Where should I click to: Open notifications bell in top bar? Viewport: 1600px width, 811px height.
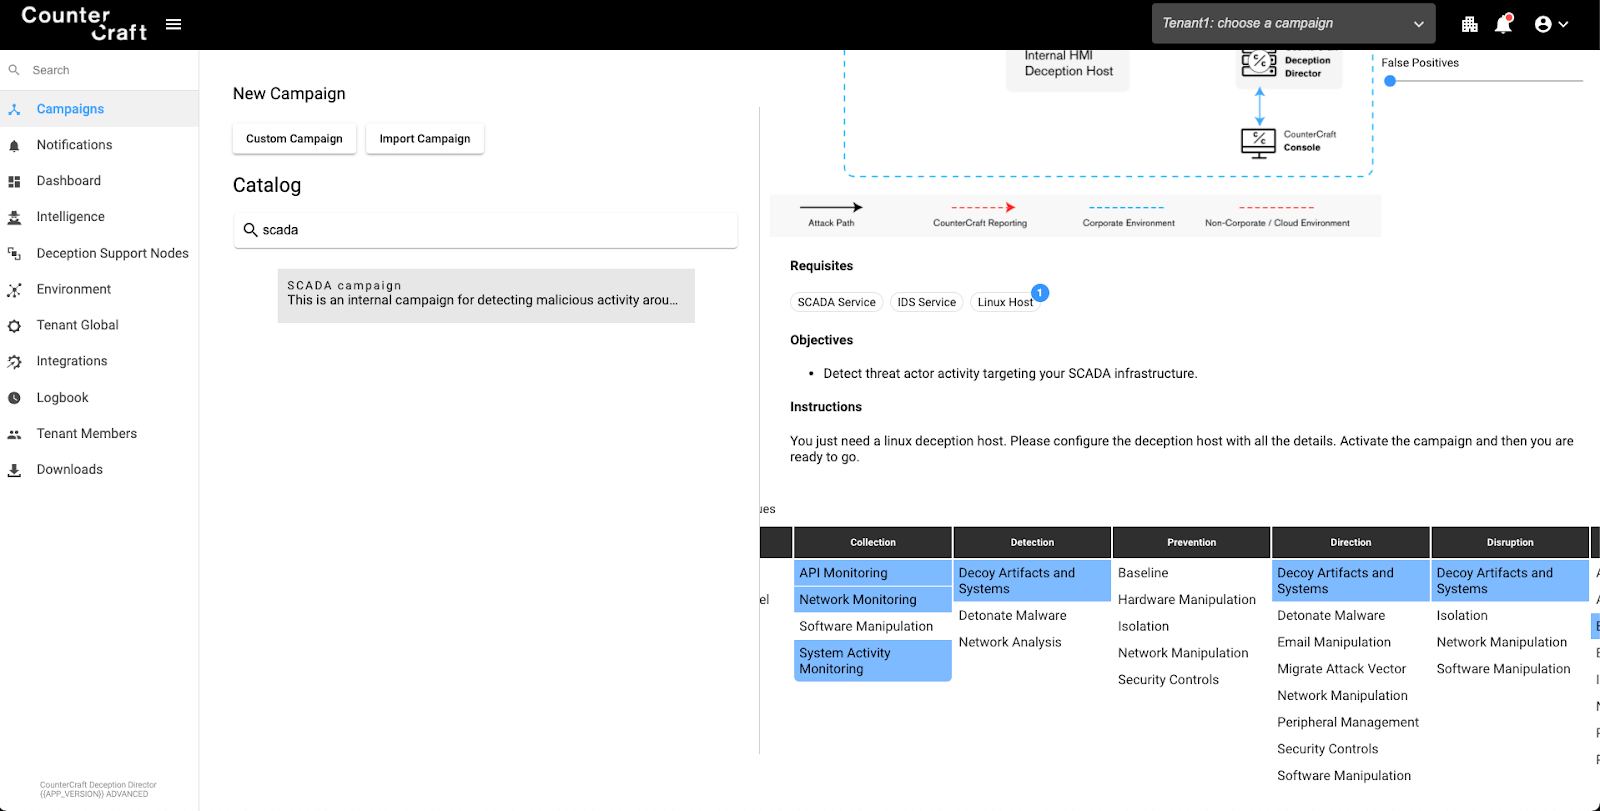tap(1503, 24)
